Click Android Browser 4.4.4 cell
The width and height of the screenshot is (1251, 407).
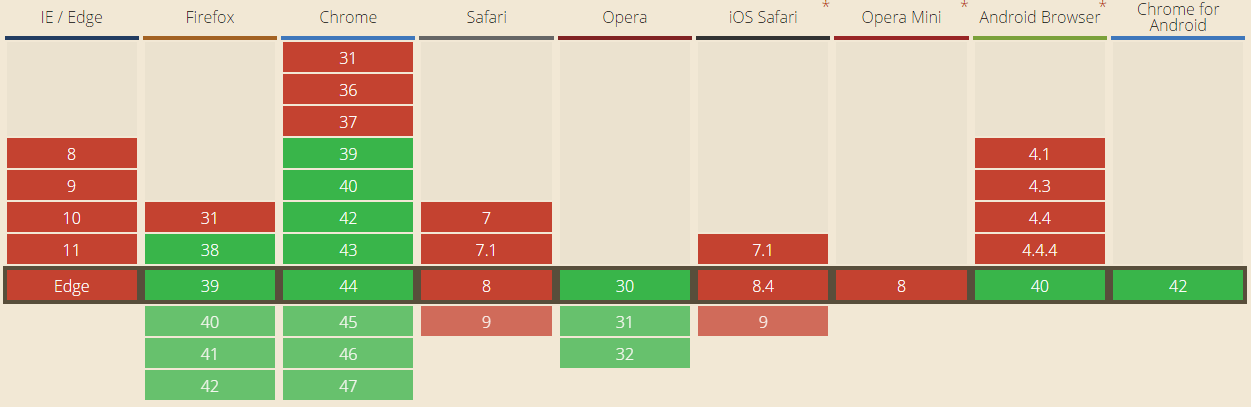click(1040, 250)
